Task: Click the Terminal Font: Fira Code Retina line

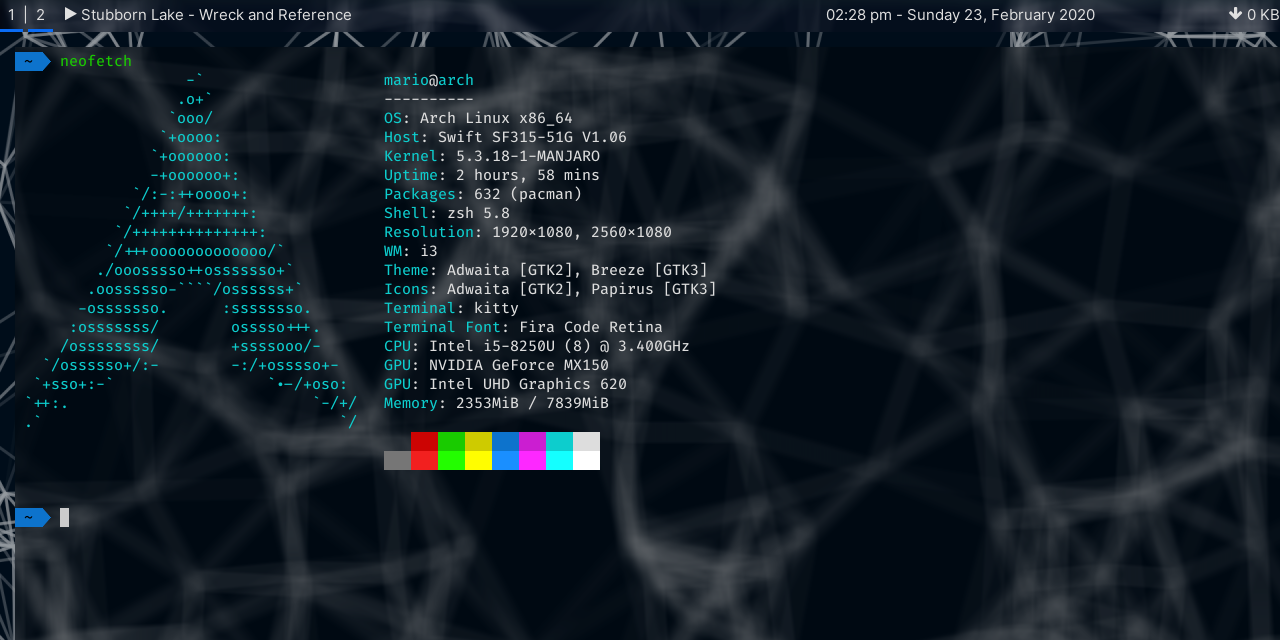Action: 523,327
